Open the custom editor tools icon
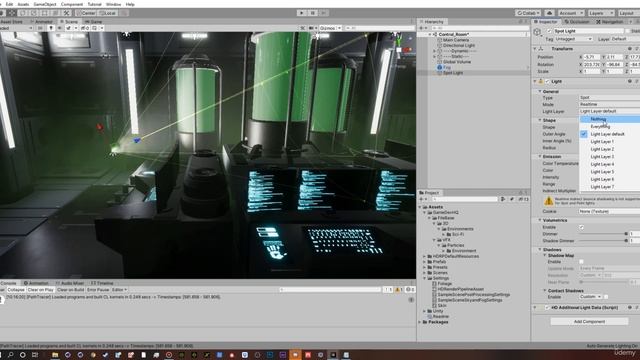The image size is (640, 360). [x=67, y=13]
